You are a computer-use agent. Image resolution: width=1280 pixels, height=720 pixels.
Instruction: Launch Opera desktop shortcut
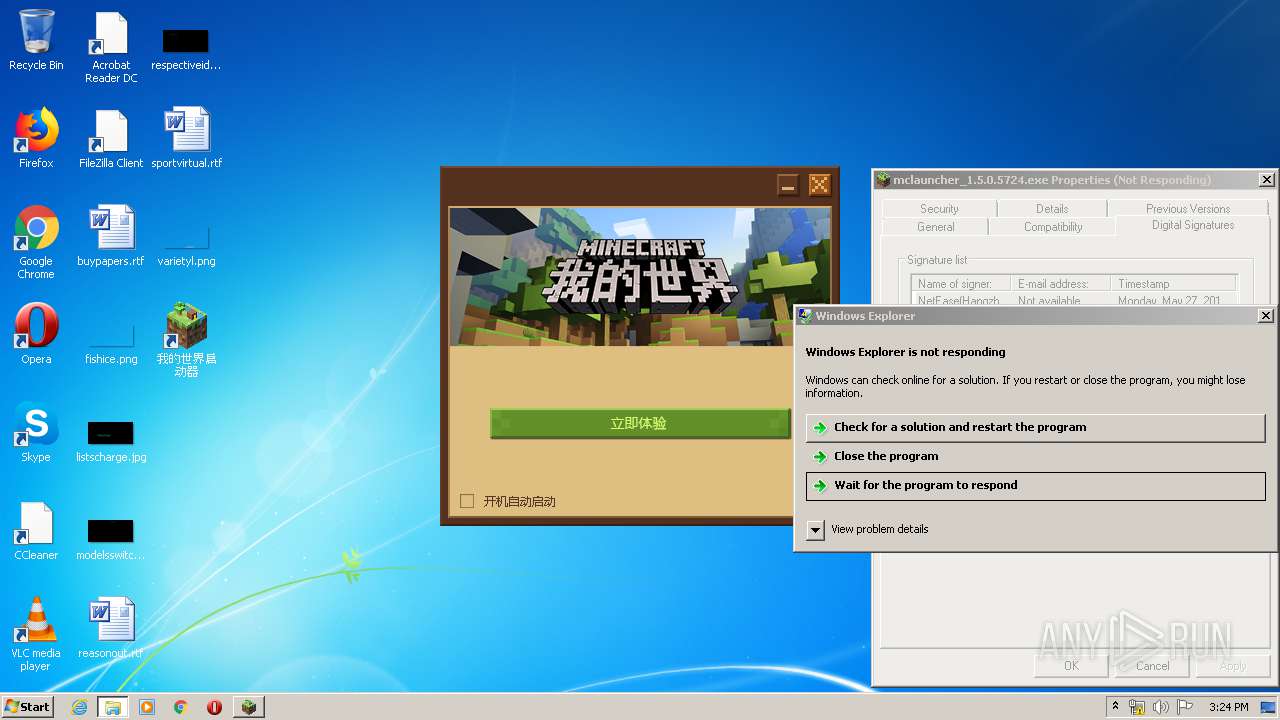pos(36,334)
